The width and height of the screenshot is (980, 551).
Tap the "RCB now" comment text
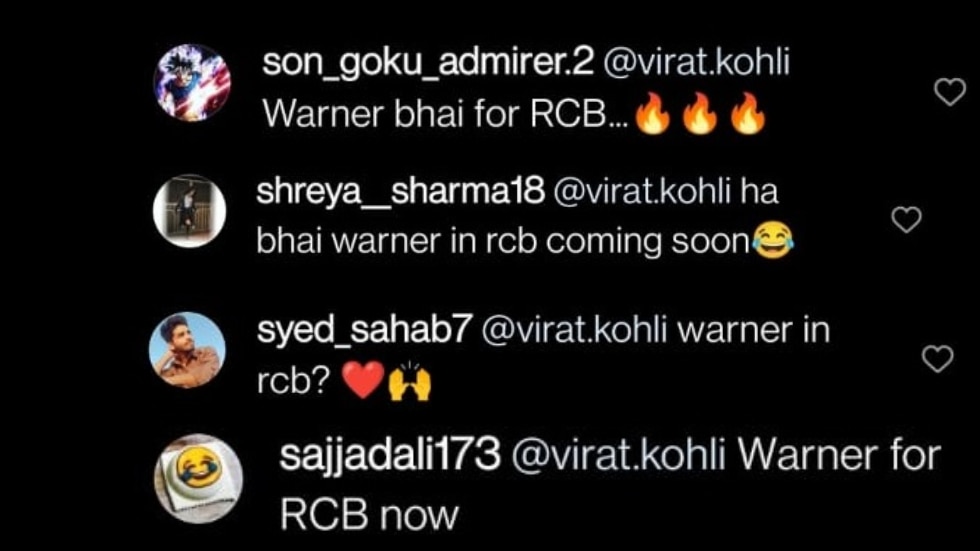(369, 515)
